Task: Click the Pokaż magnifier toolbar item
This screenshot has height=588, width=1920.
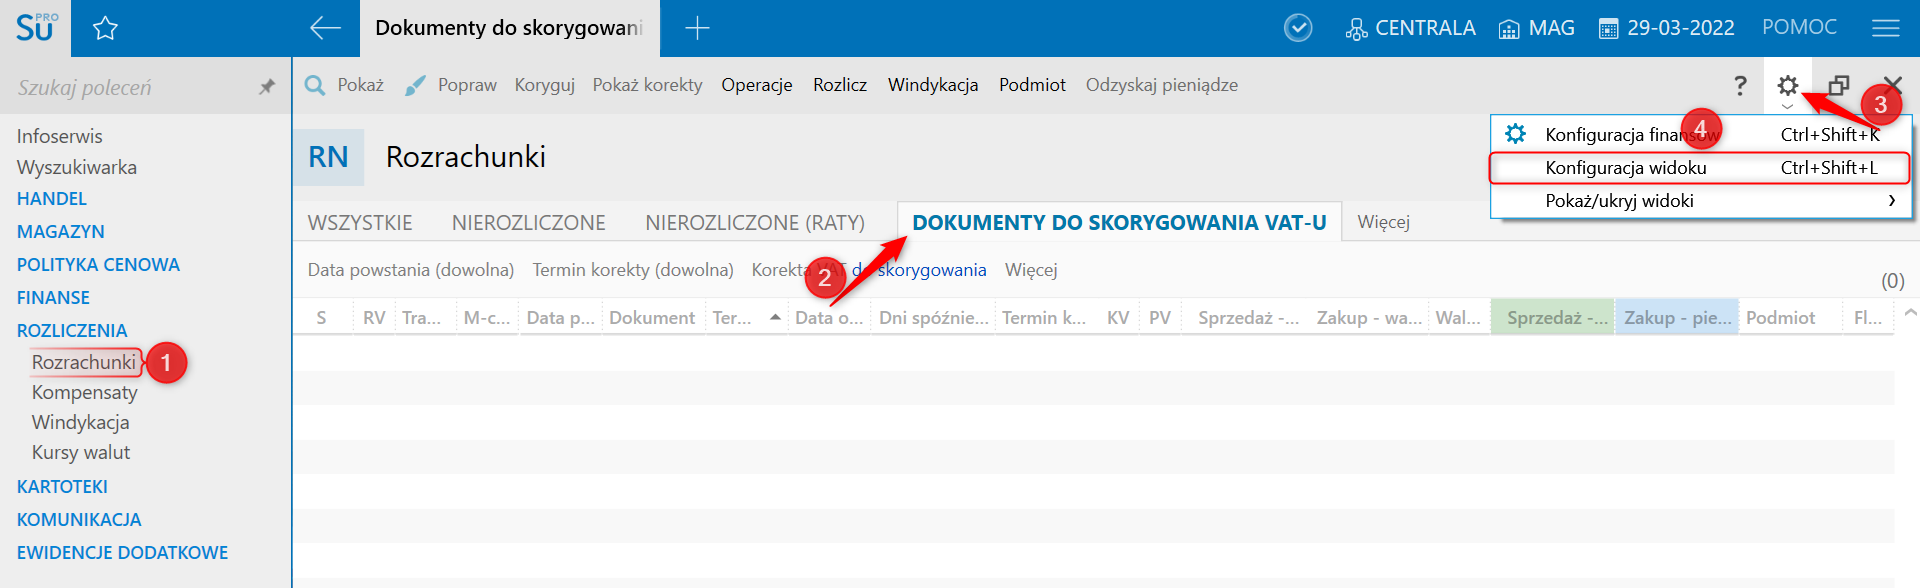Action: [x=344, y=85]
